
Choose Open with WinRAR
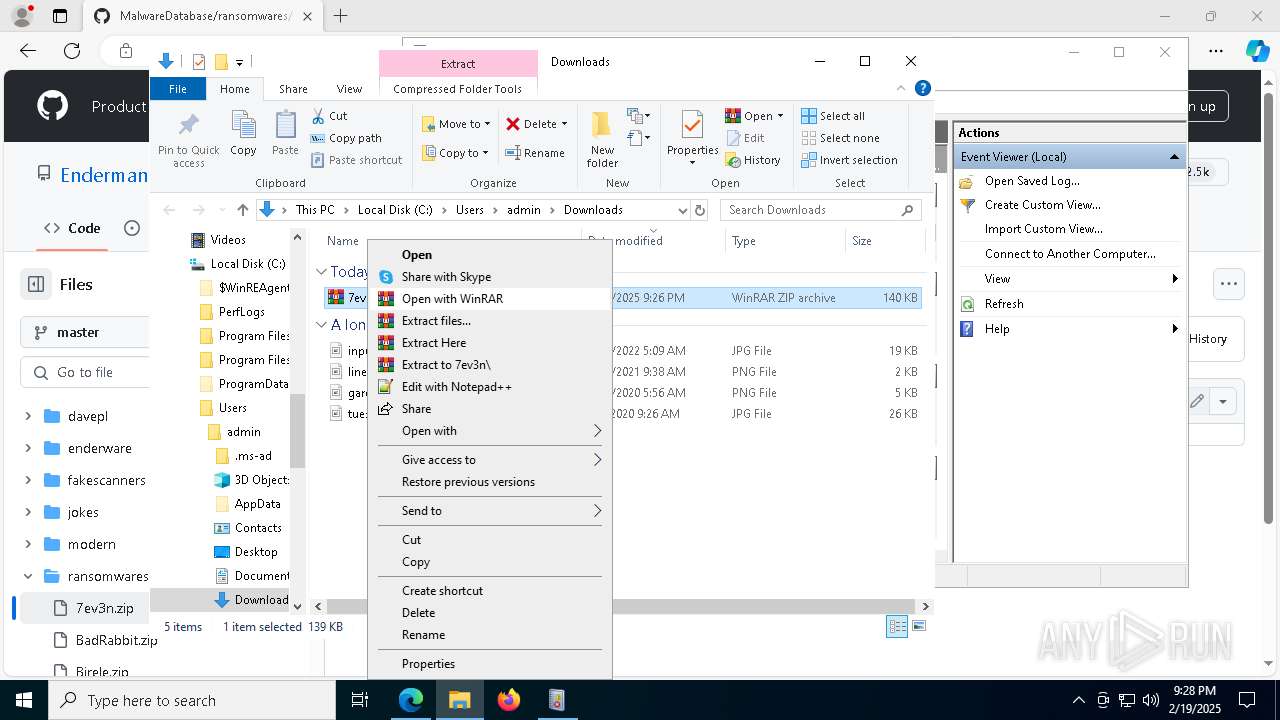click(490, 299)
